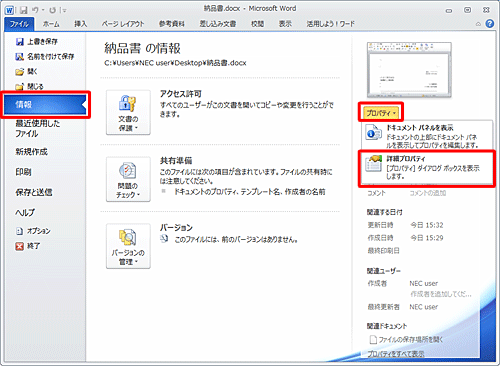Open the ファイル tab
The height and width of the screenshot is (366, 500).
pyautogui.click(x=19, y=24)
